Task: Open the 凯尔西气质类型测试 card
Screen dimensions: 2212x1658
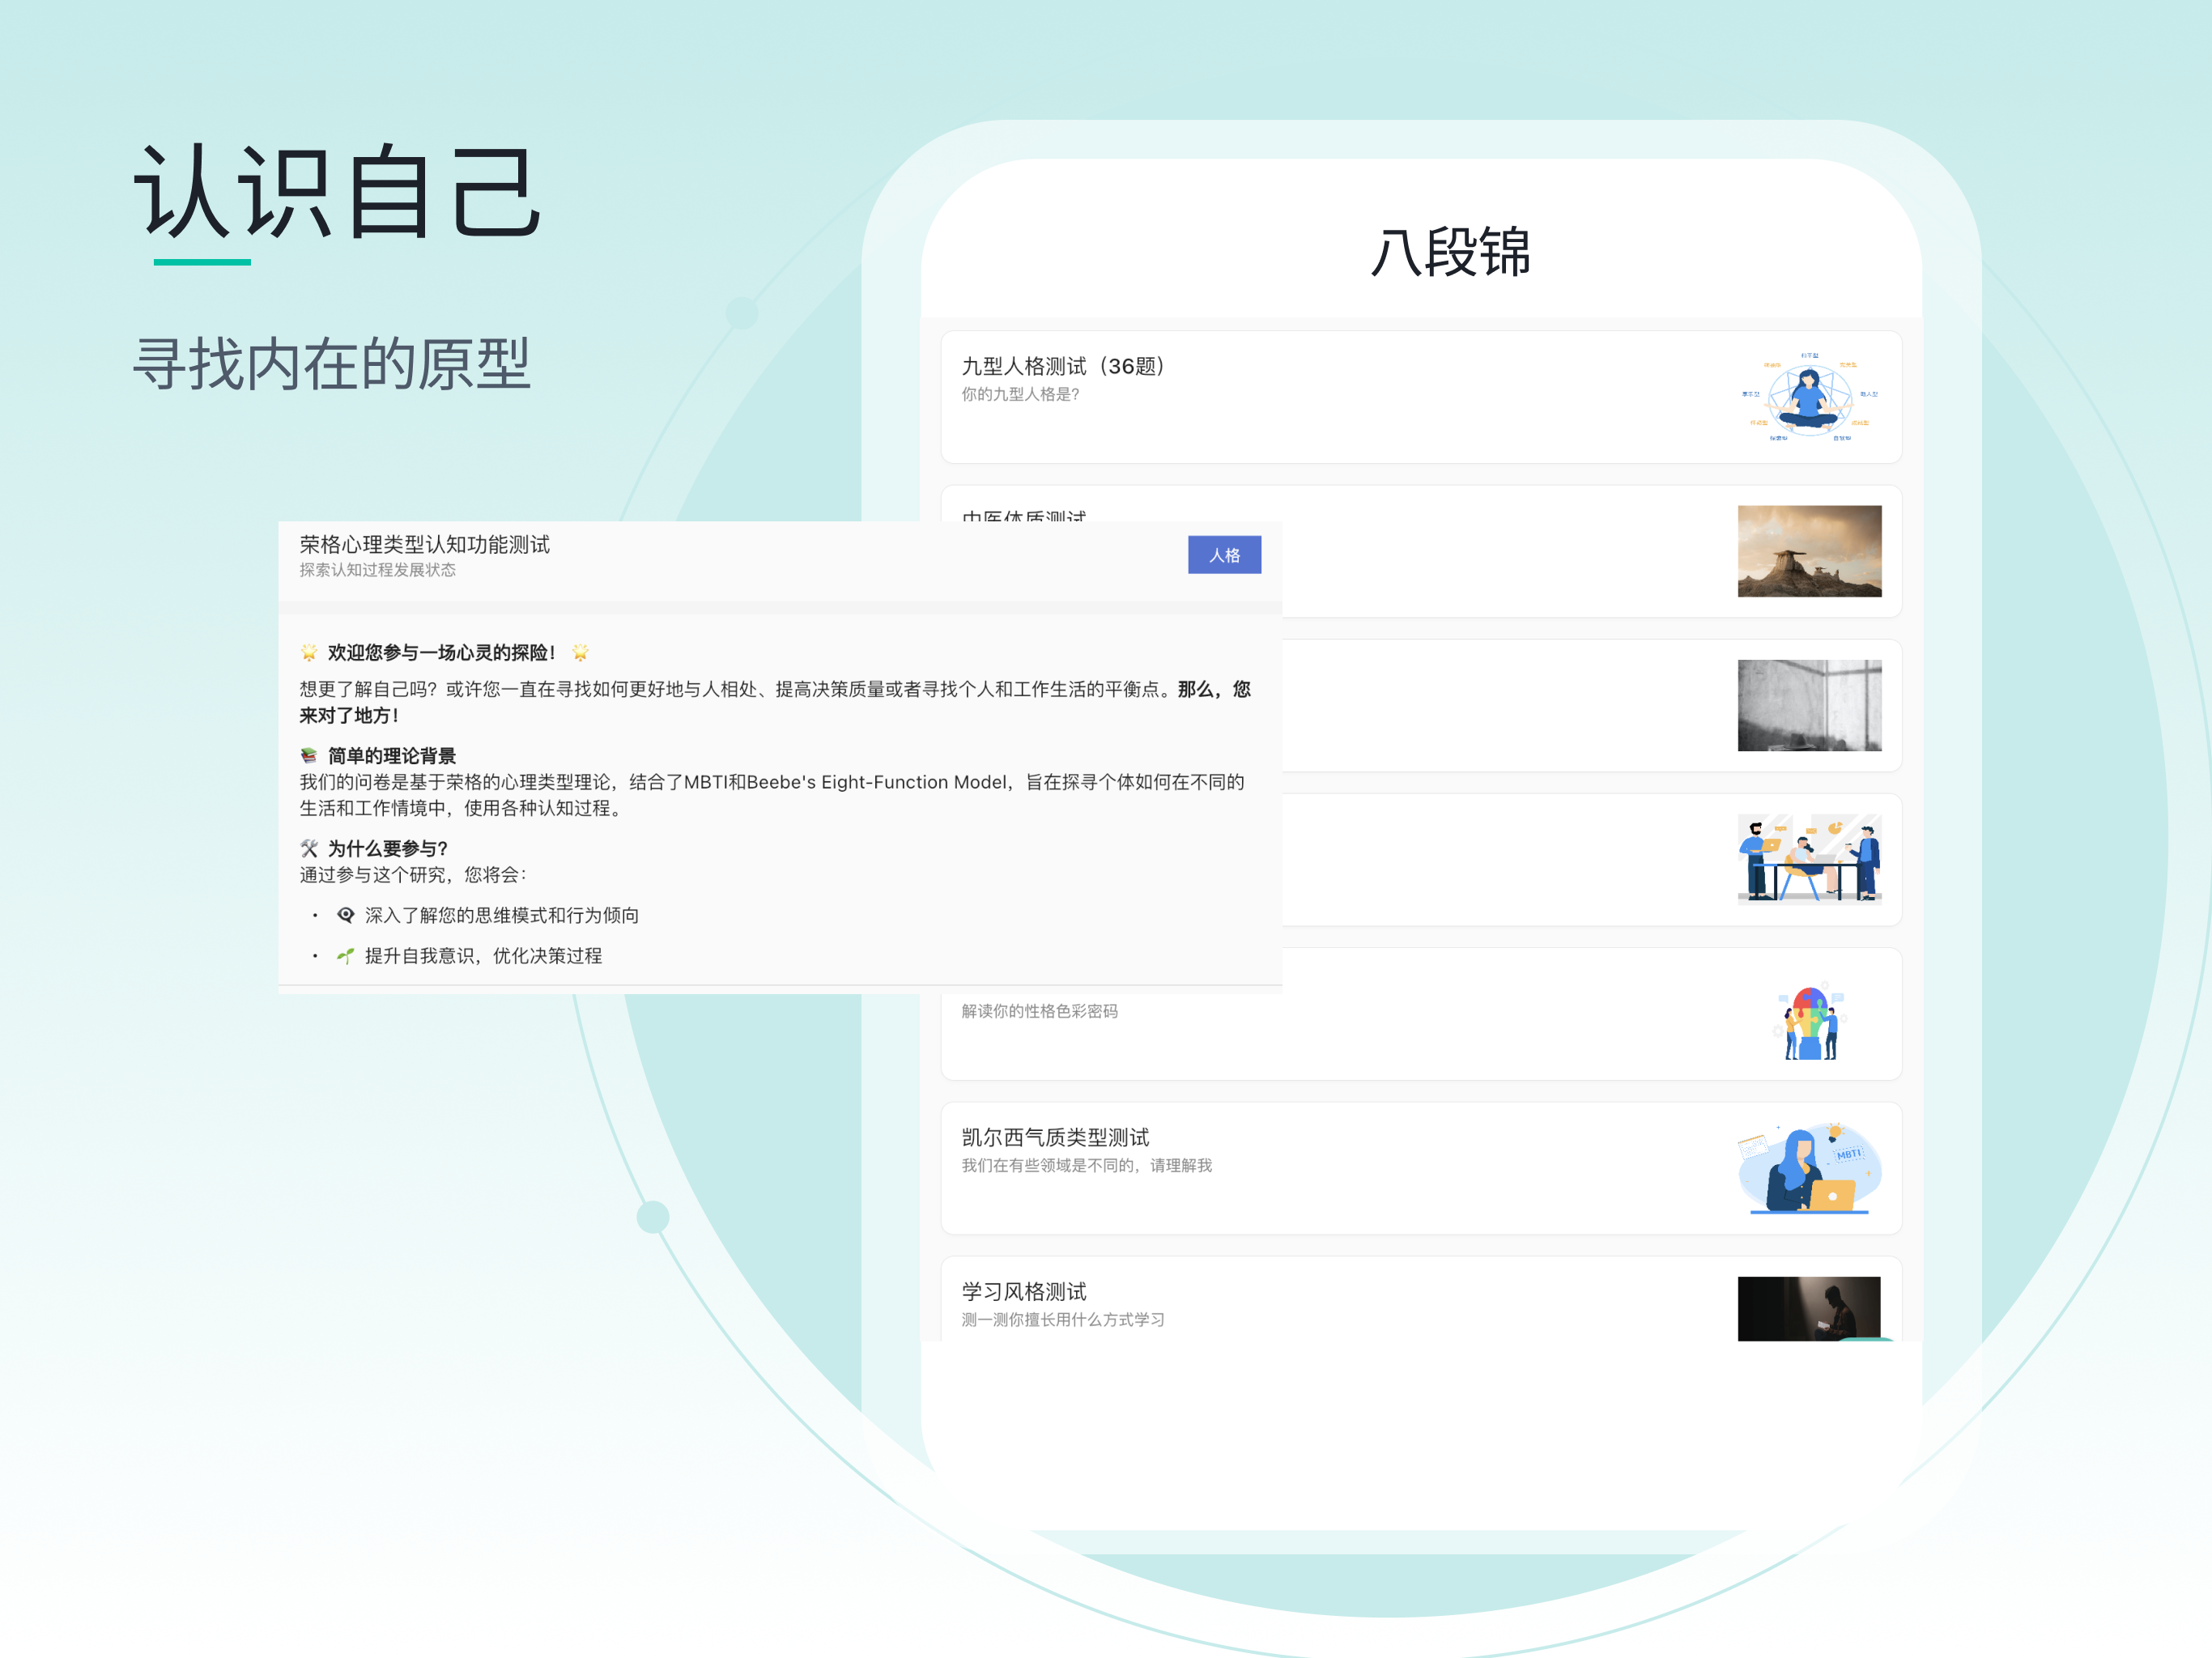Action: pos(1420,1168)
